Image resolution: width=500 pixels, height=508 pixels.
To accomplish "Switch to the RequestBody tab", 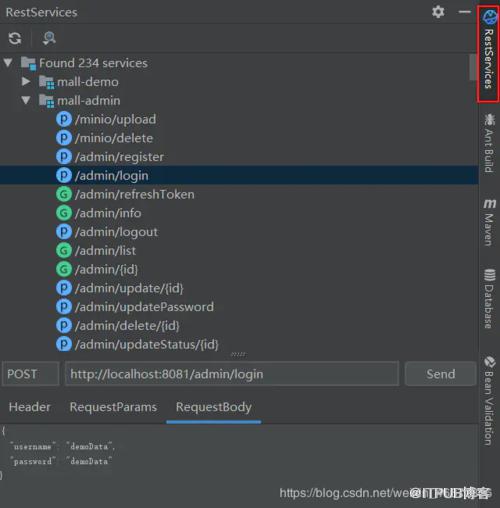I will [214, 407].
